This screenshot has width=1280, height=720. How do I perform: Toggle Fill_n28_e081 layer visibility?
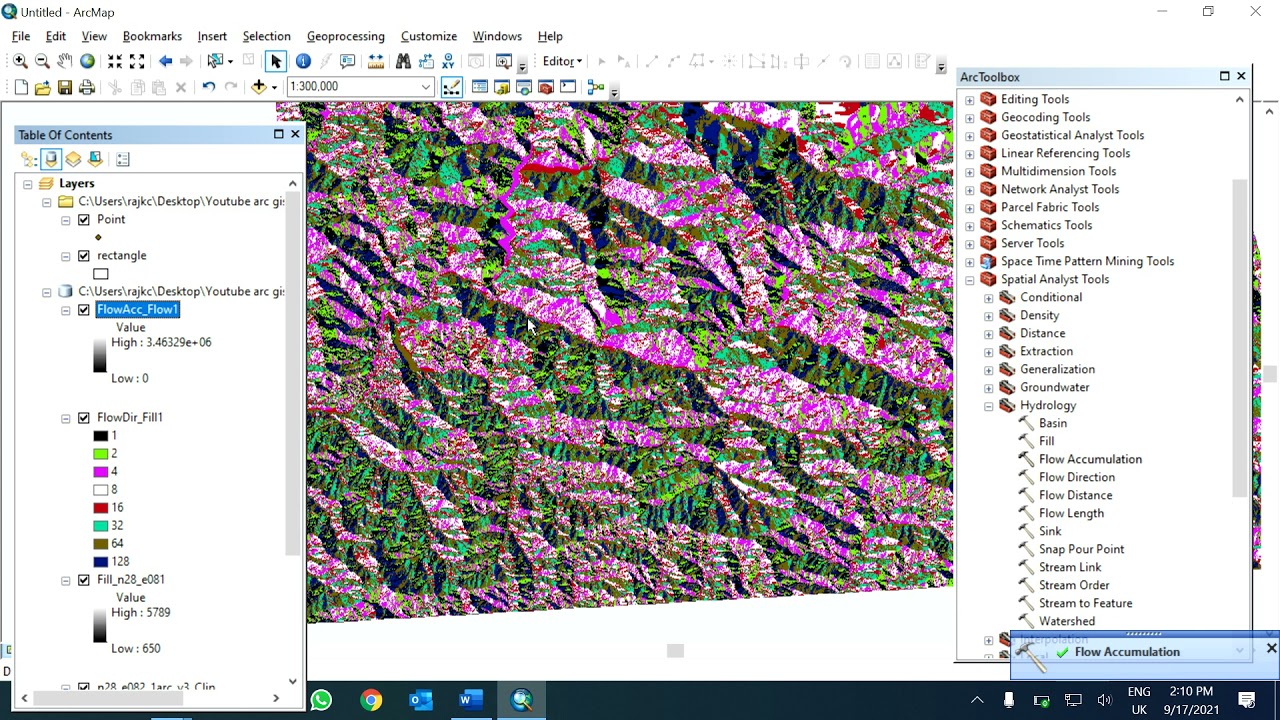84,580
